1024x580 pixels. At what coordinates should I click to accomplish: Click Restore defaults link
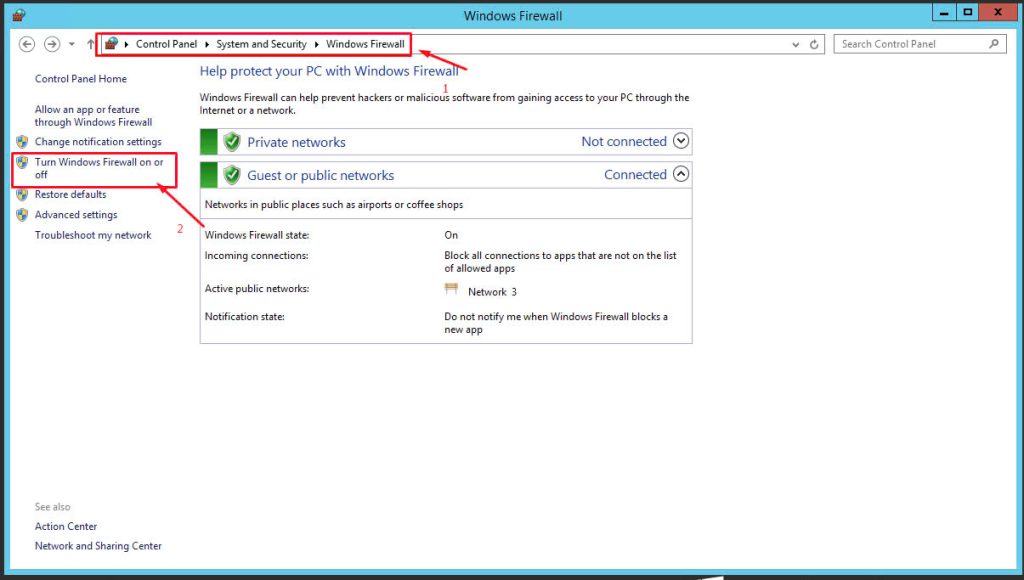click(x=71, y=194)
